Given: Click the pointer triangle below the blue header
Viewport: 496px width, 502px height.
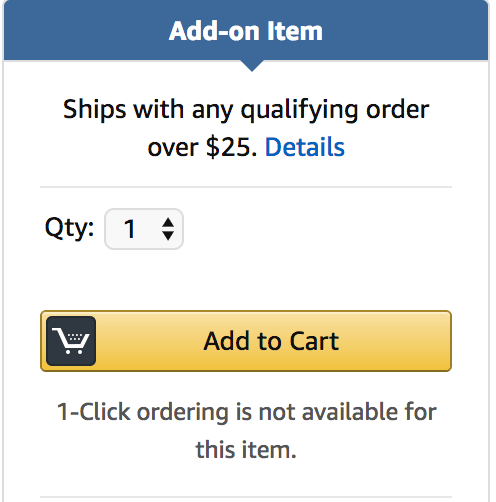Looking at the screenshot, I should (252, 66).
